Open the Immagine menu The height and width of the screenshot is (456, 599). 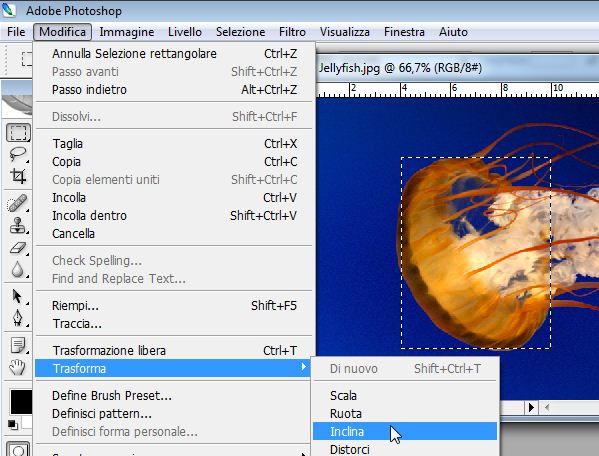(127, 32)
